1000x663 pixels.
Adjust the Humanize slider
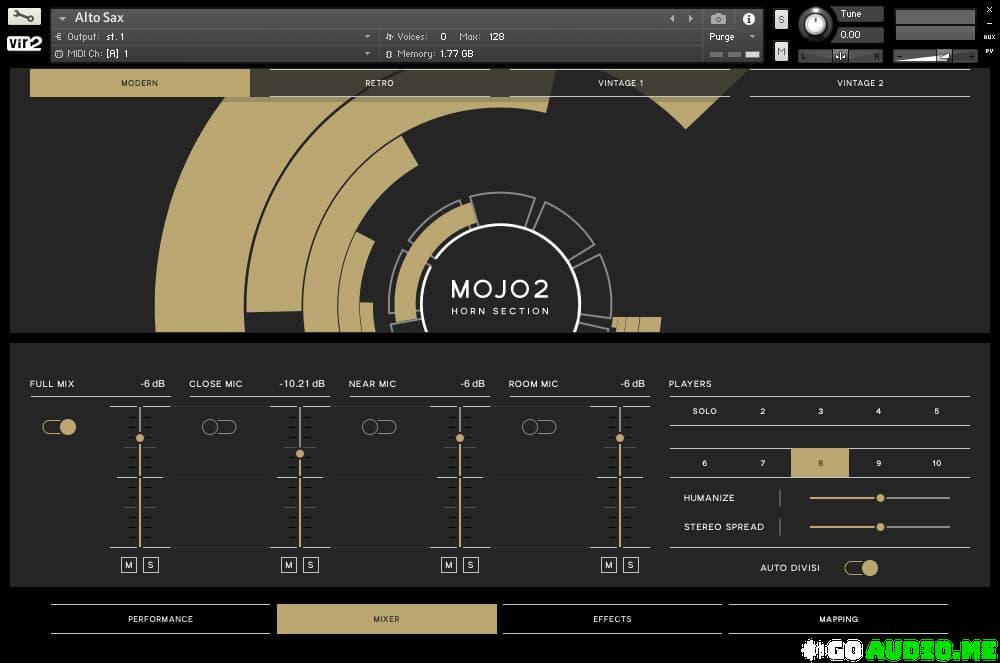[880, 498]
